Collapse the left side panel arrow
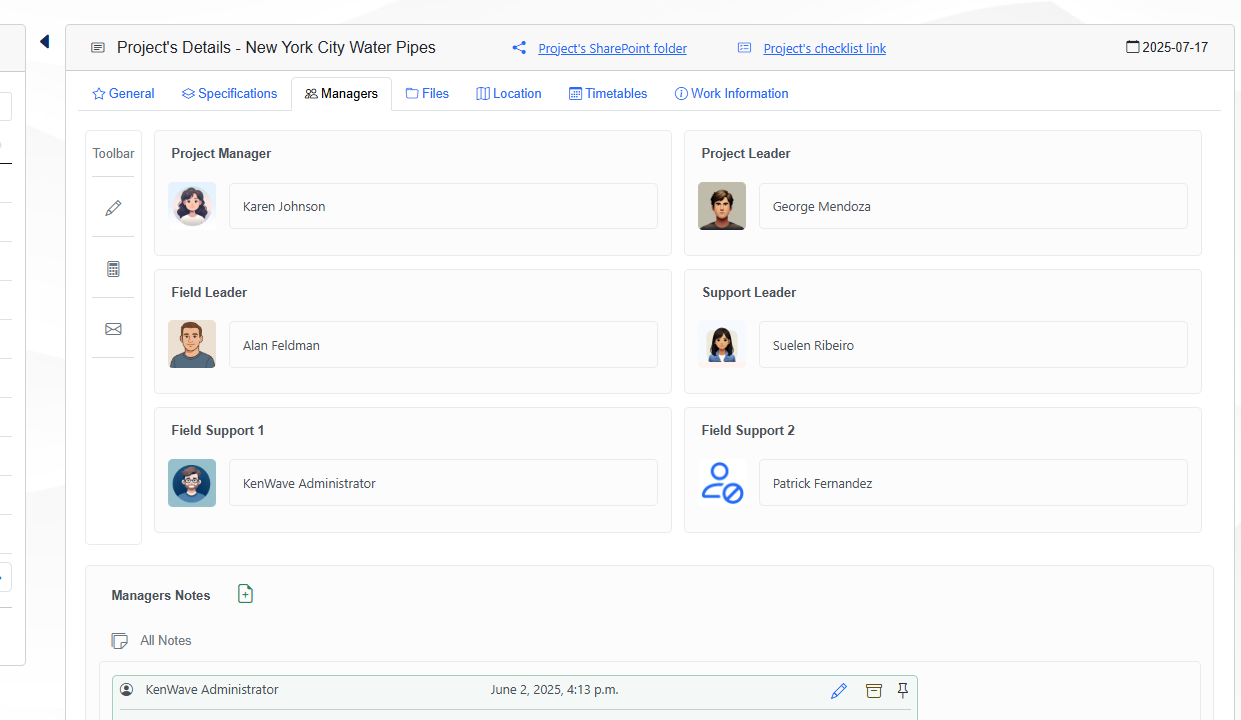The height and width of the screenshot is (720, 1241). [x=44, y=41]
